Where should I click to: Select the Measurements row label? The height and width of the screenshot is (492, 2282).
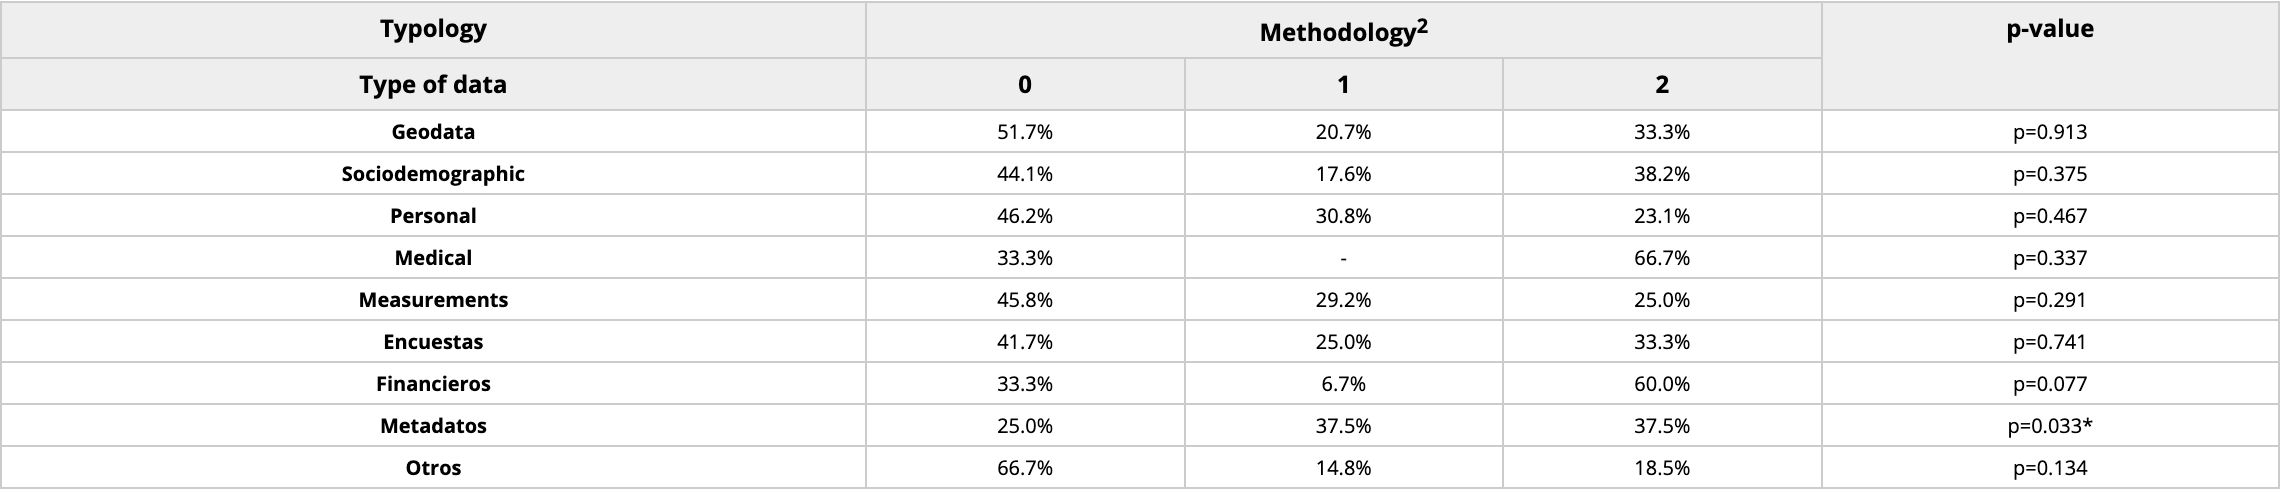click(x=433, y=300)
